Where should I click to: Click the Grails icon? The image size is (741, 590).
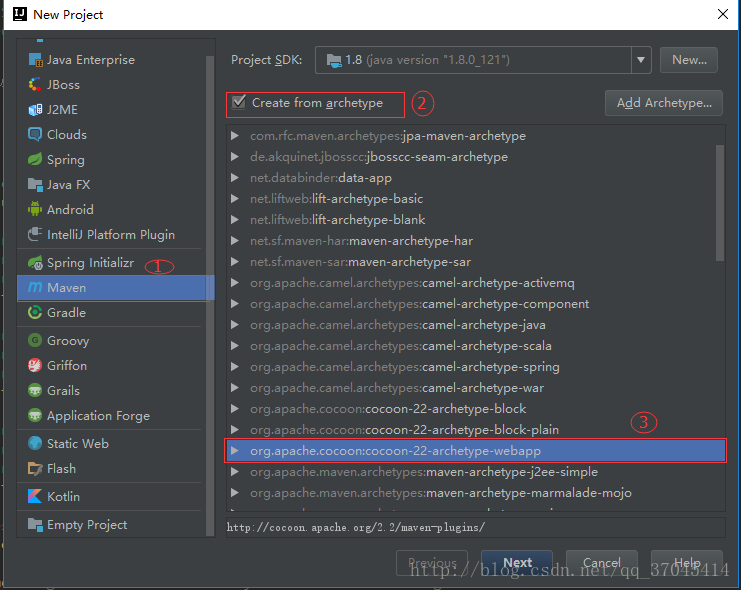coord(35,390)
